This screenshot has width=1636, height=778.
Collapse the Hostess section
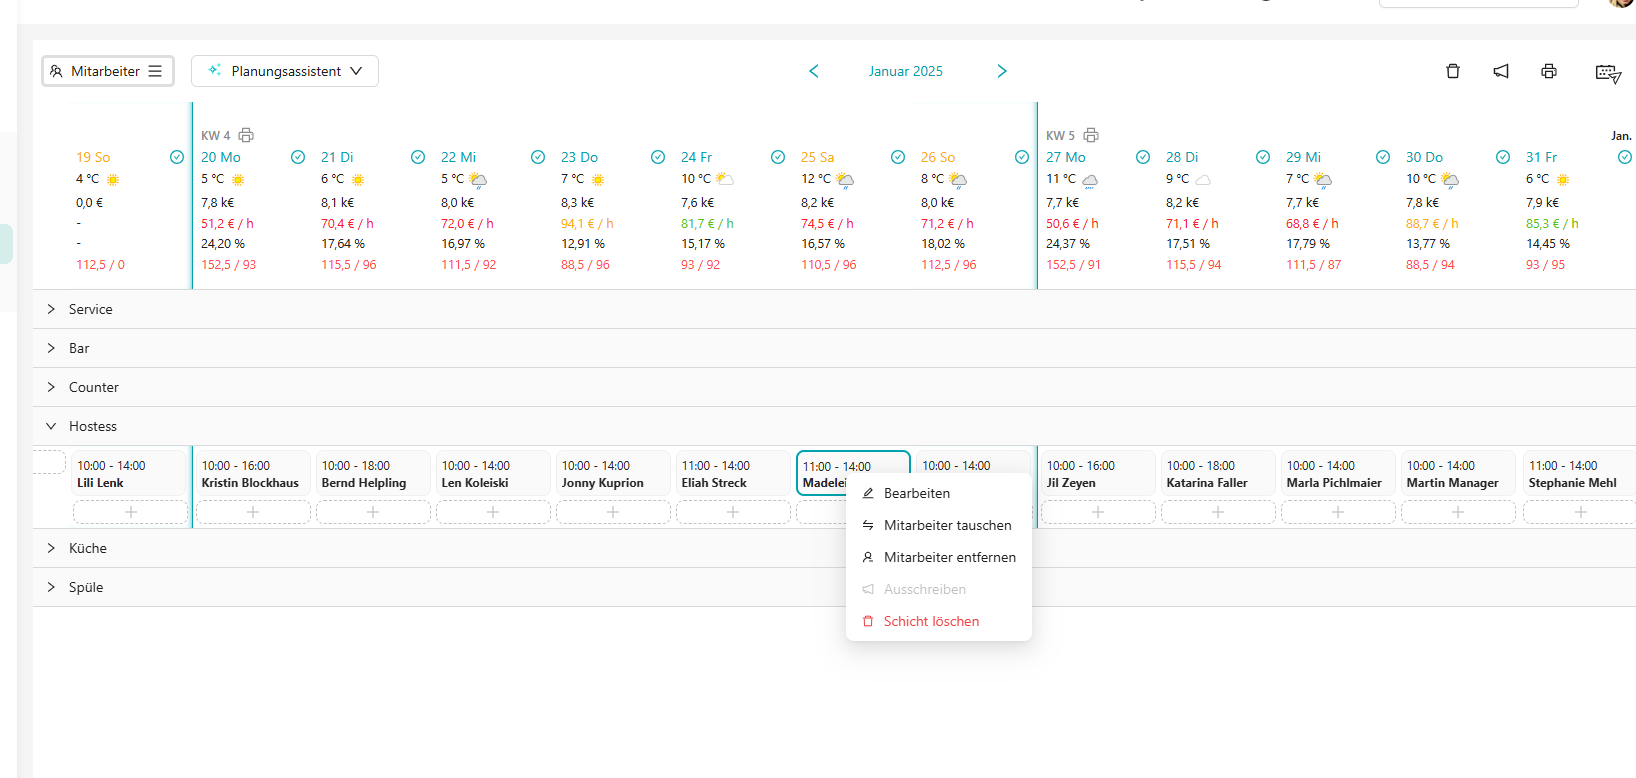click(x=51, y=426)
